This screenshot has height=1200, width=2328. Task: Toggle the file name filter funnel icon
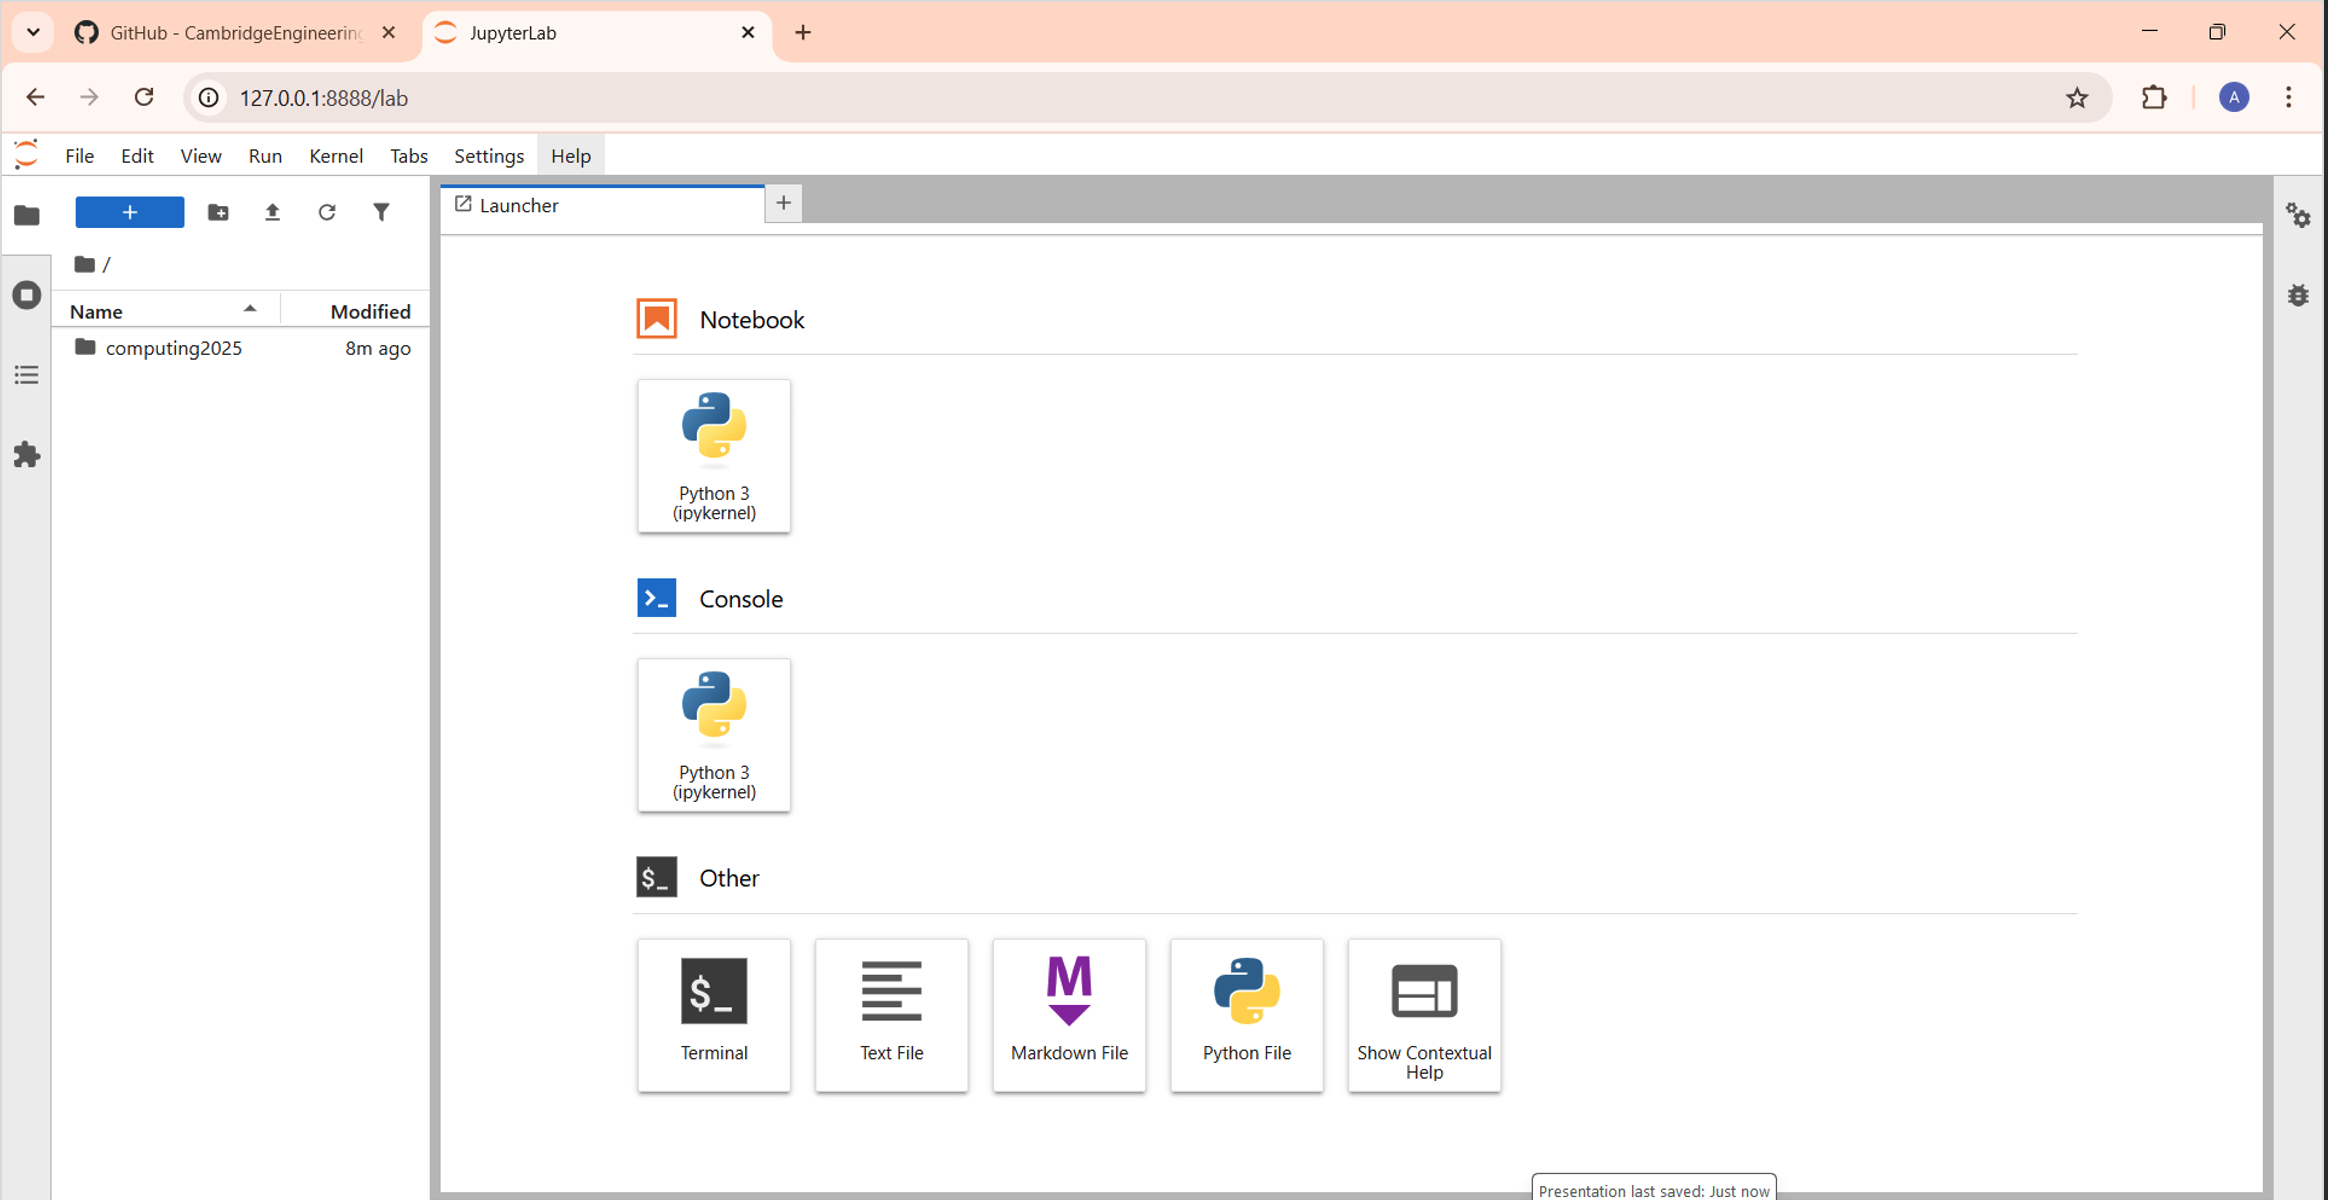382,212
